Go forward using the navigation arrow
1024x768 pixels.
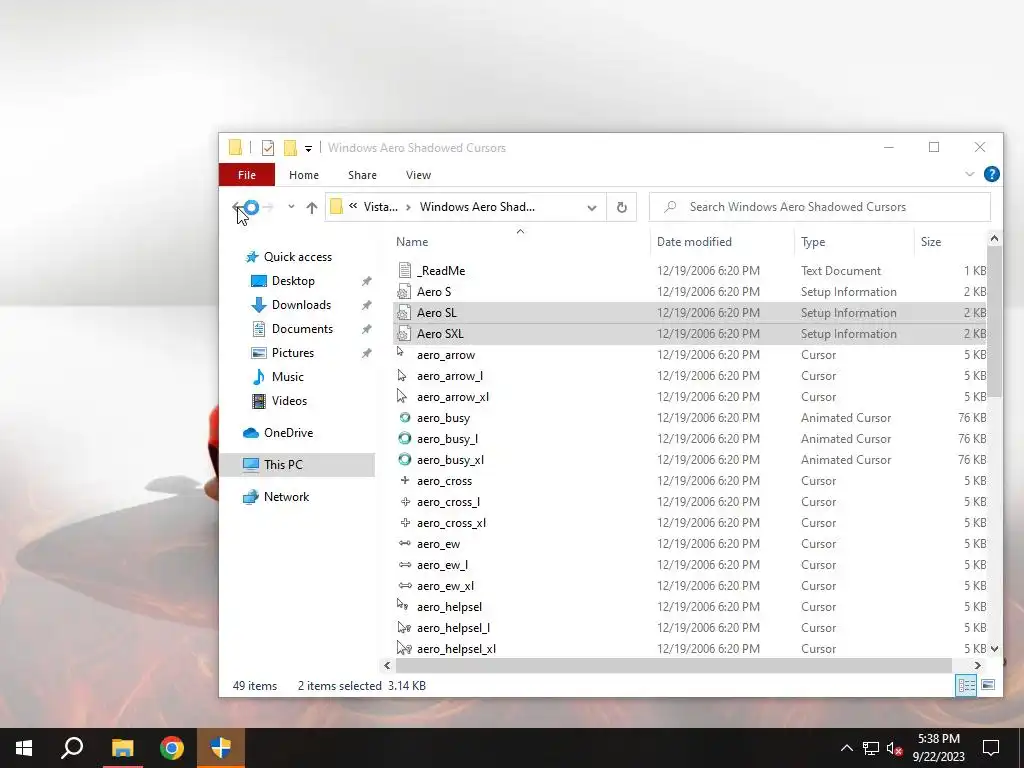[x=268, y=208]
